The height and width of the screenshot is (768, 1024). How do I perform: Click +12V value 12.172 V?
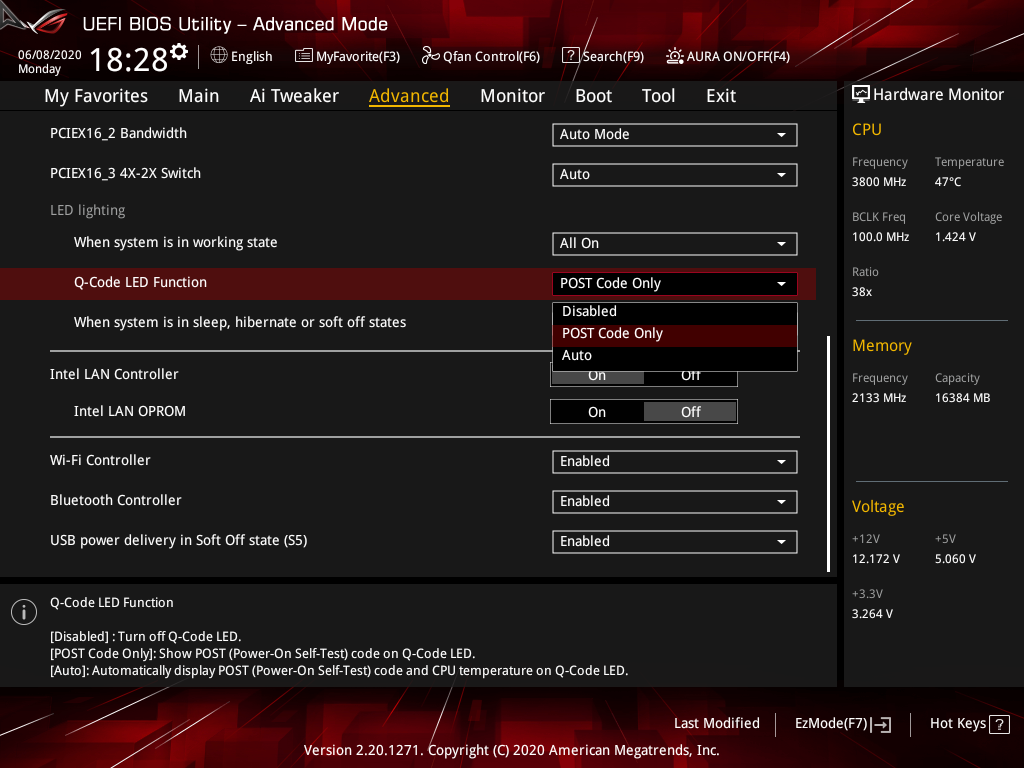[876, 559]
